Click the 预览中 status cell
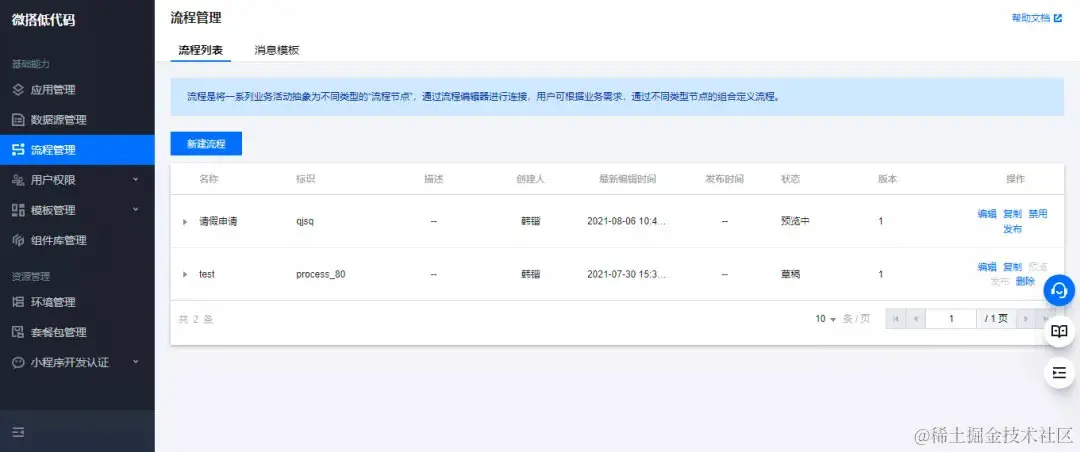1080x452 pixels. pyautogui.click(x=795, y=222)
